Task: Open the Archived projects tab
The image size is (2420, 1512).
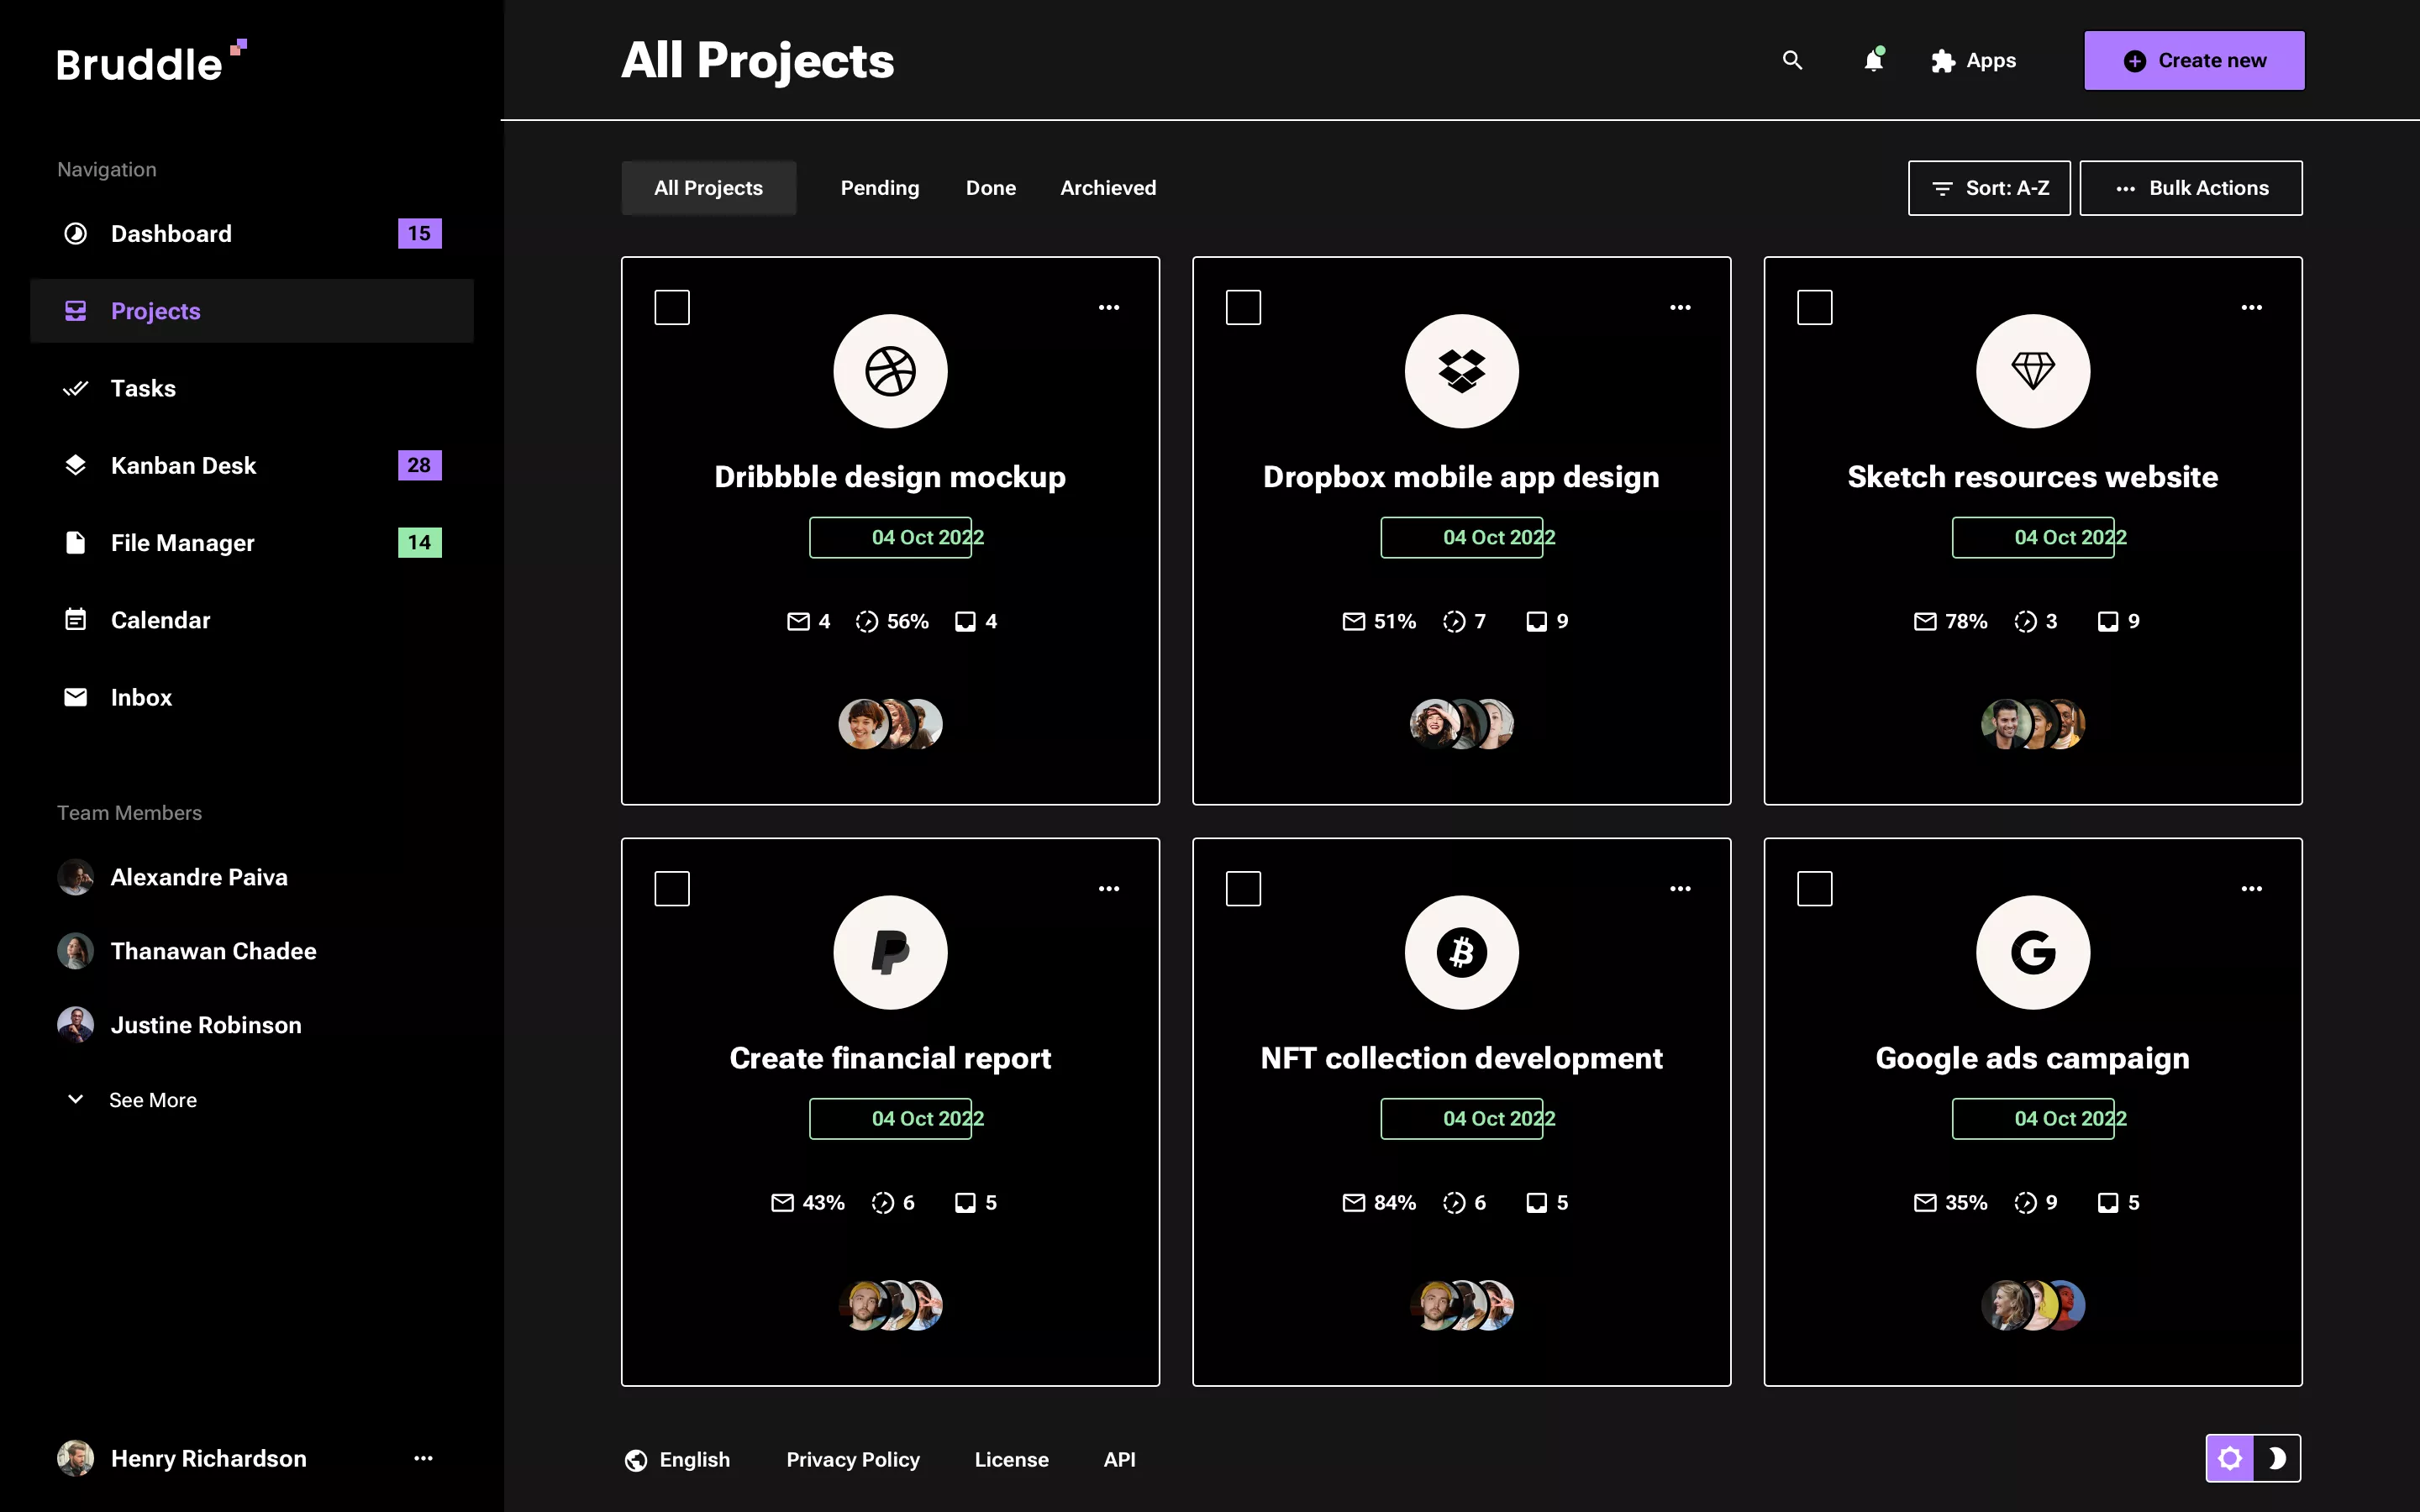Action: pos(1108,187)
